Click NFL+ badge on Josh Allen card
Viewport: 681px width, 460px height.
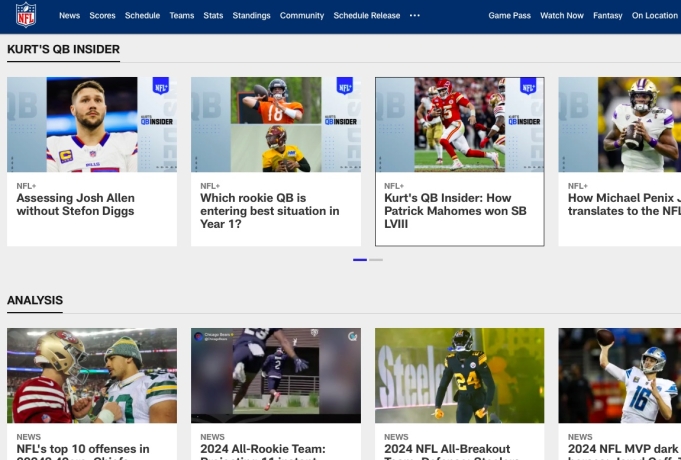(161, 86)
